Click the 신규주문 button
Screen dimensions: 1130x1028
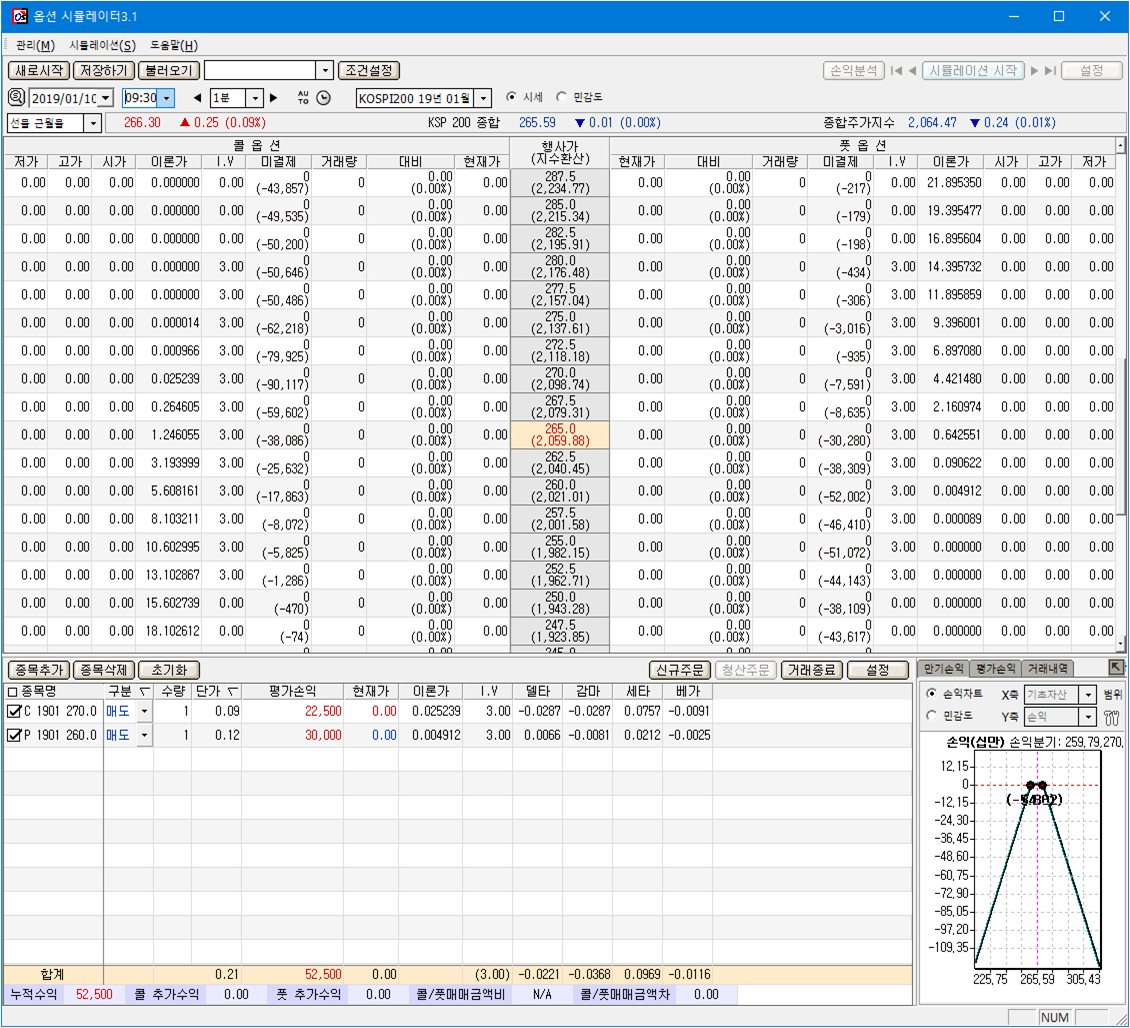click(680, 670)
